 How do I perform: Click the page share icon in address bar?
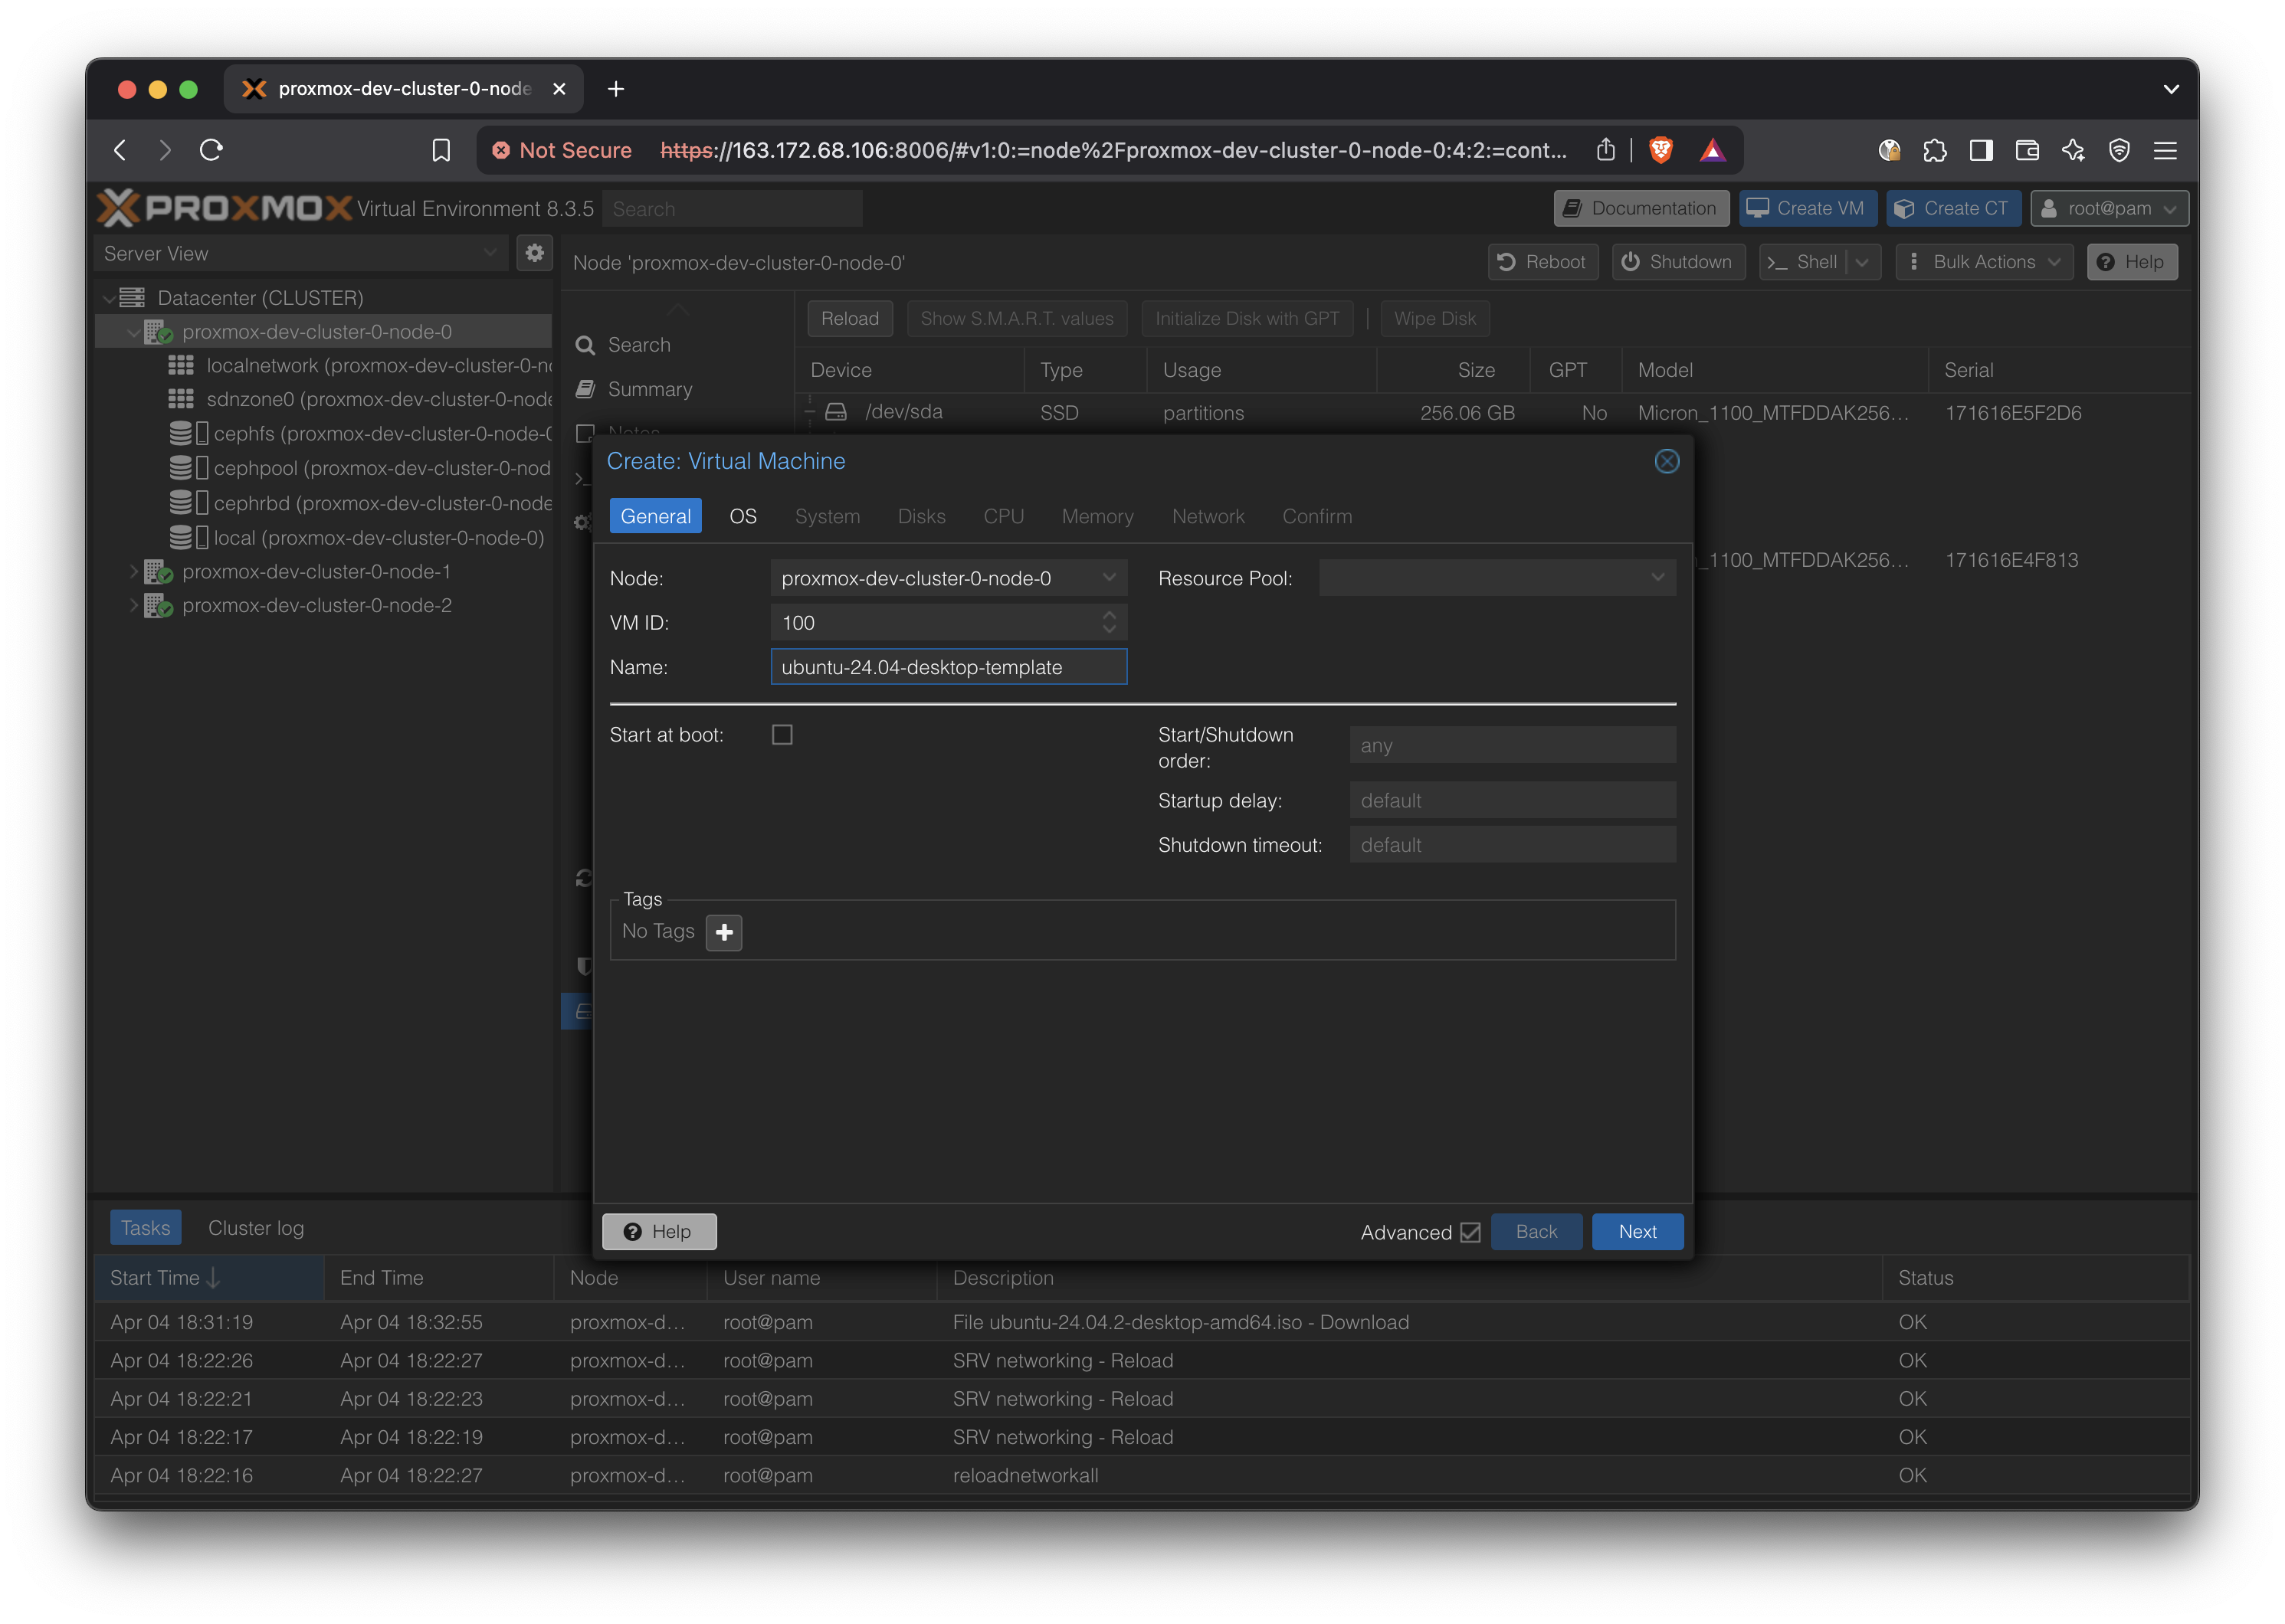(x=1605, y=150)
